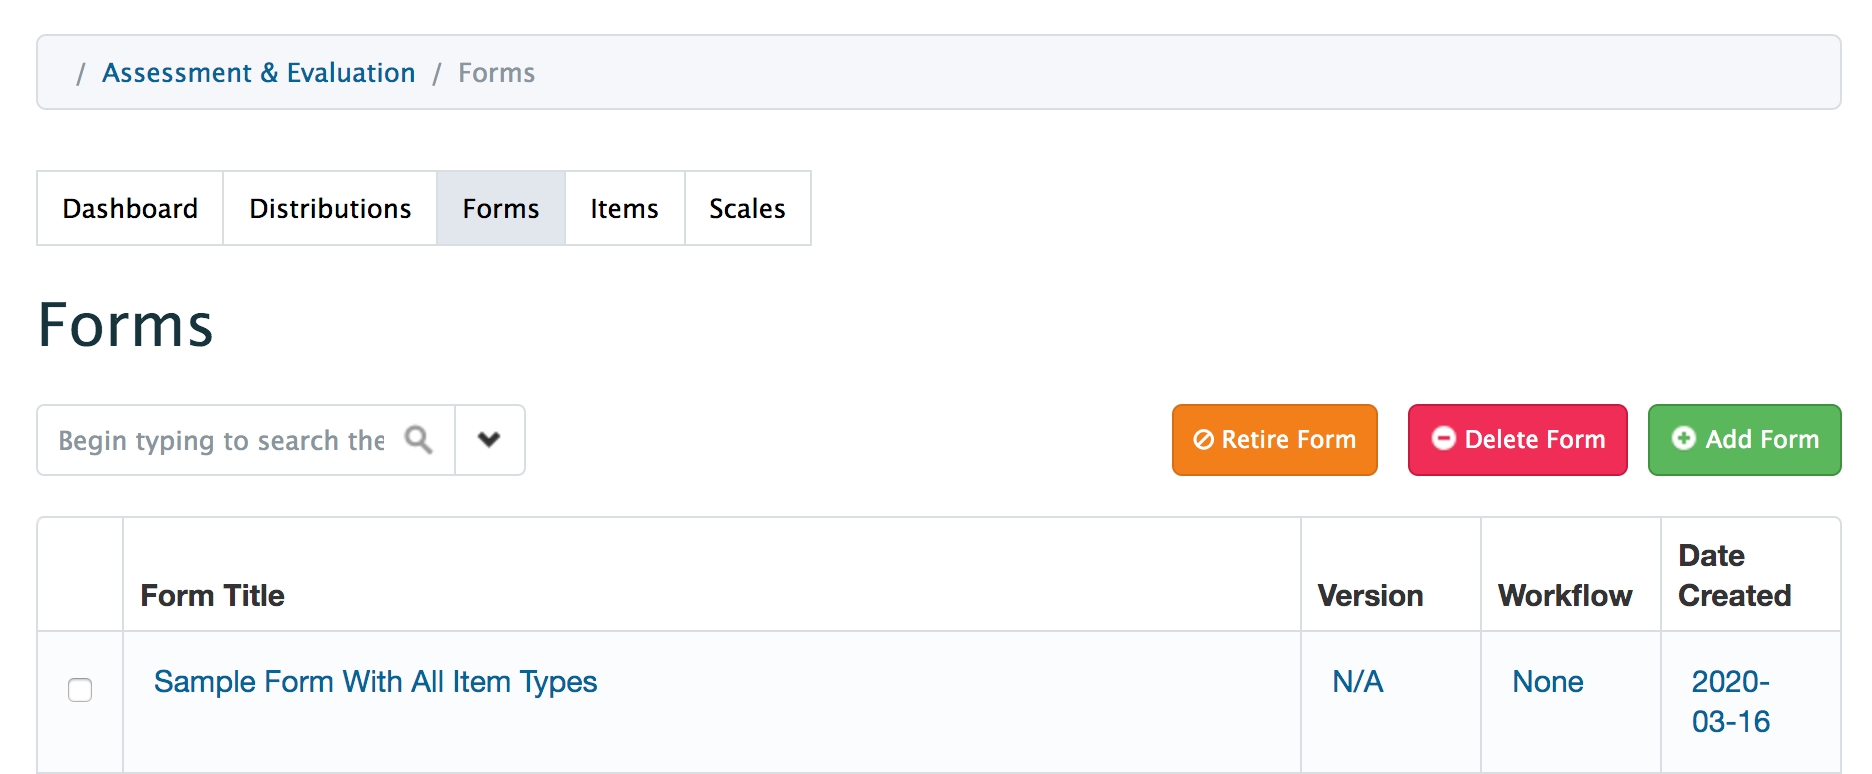Open Assessment & Evaluation breadcrumb link

[258, 73]
